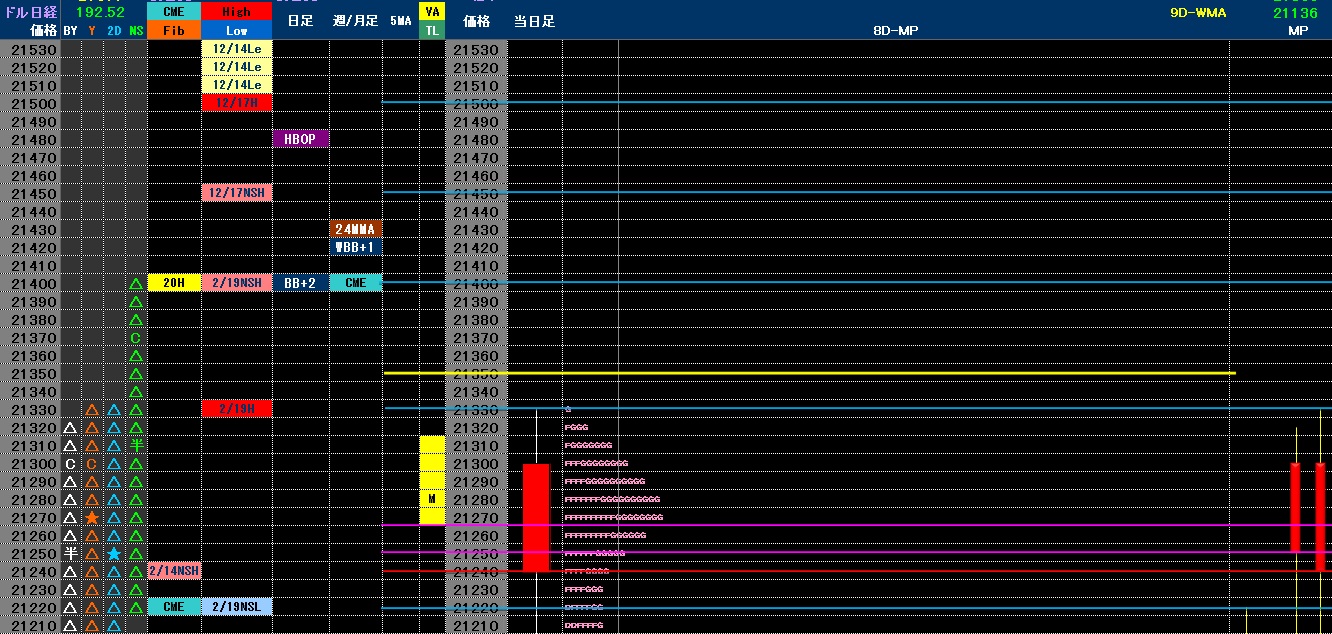Click the white triangle in the 21230 row

[x=70, y=589]
